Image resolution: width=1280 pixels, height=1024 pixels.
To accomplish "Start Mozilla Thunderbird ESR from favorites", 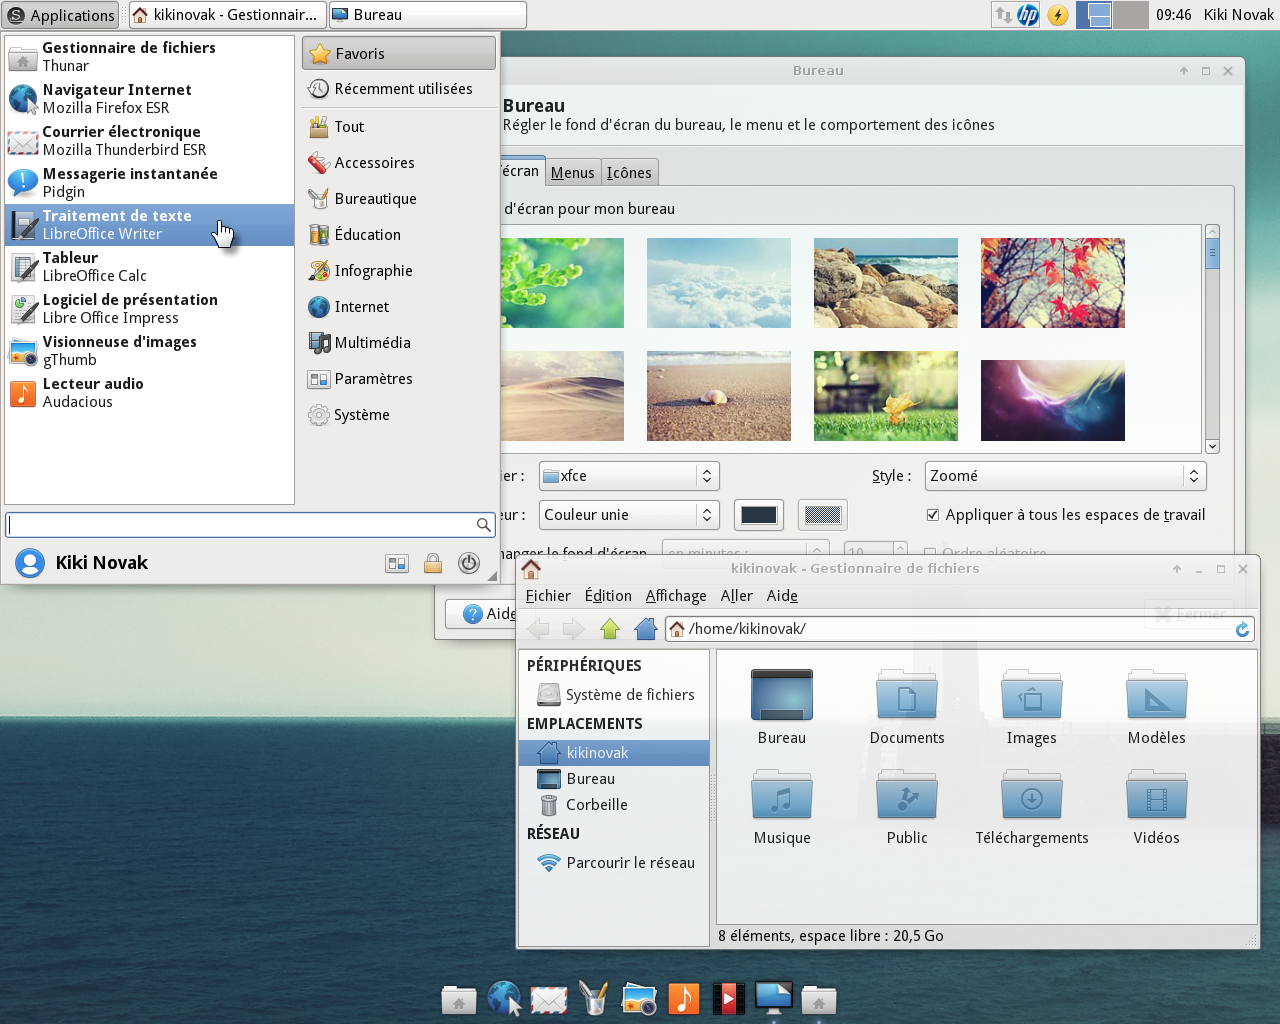I will 150,141.
